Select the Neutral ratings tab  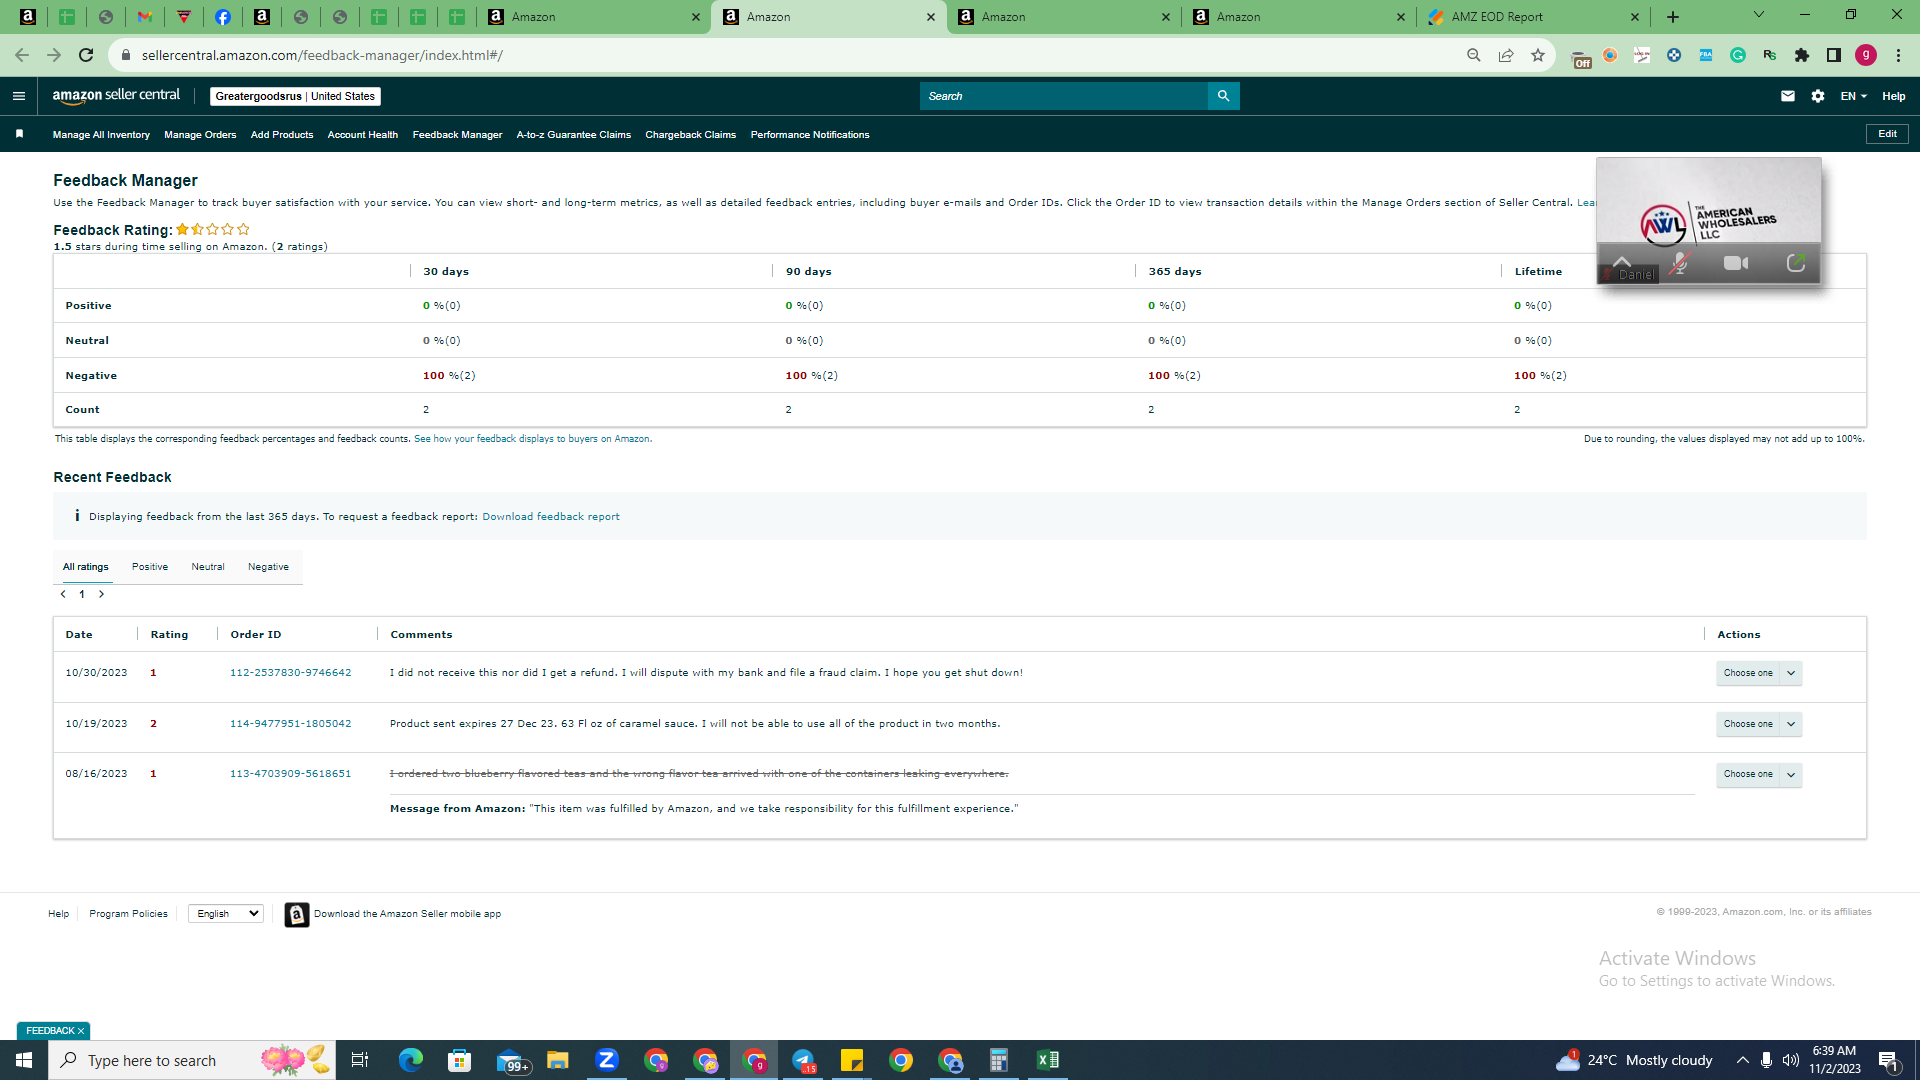tap(208, 567)
